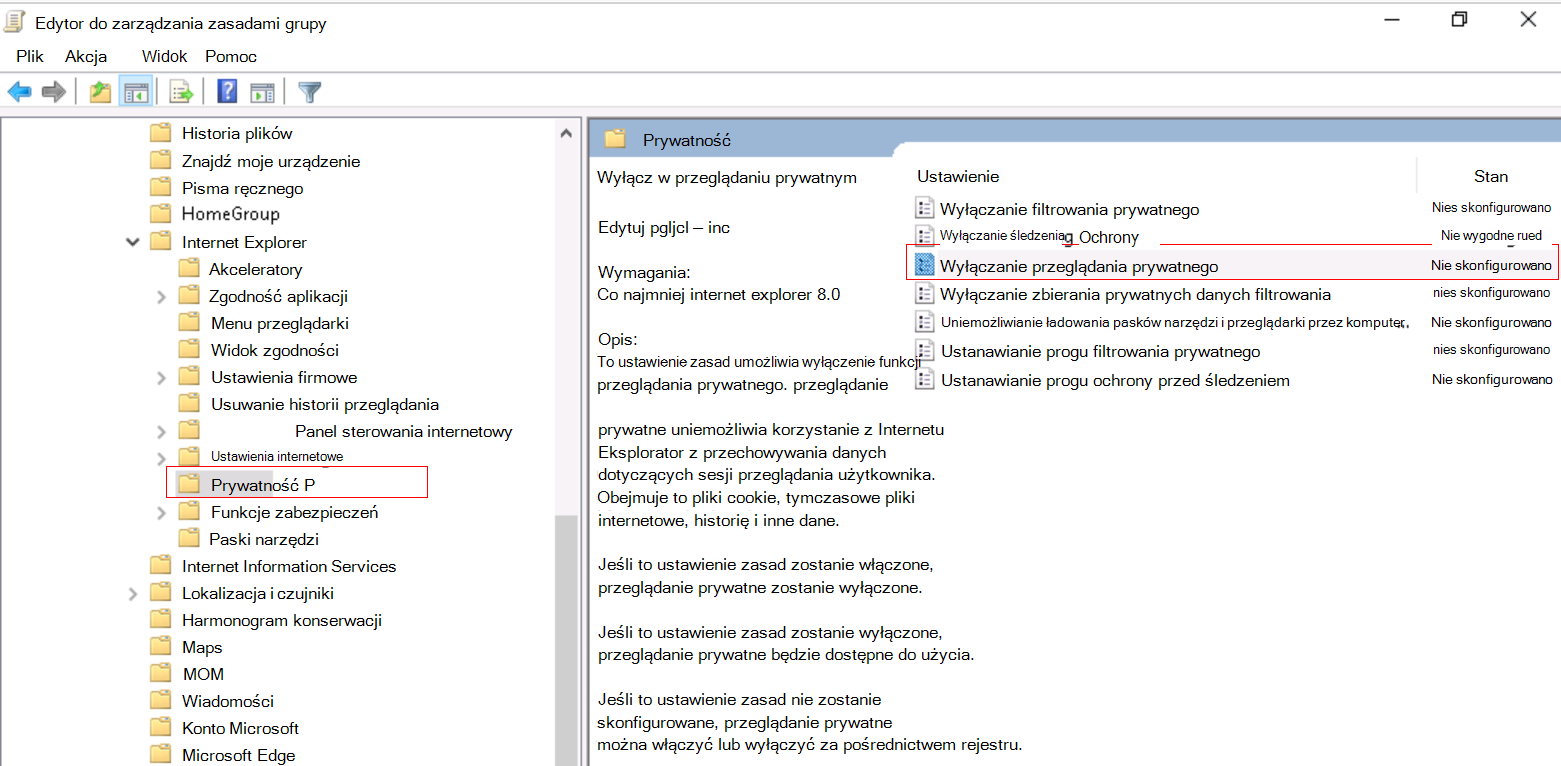The image size is (1561, 766).
Task: Open the Widok menu
Action: (163, 56)
